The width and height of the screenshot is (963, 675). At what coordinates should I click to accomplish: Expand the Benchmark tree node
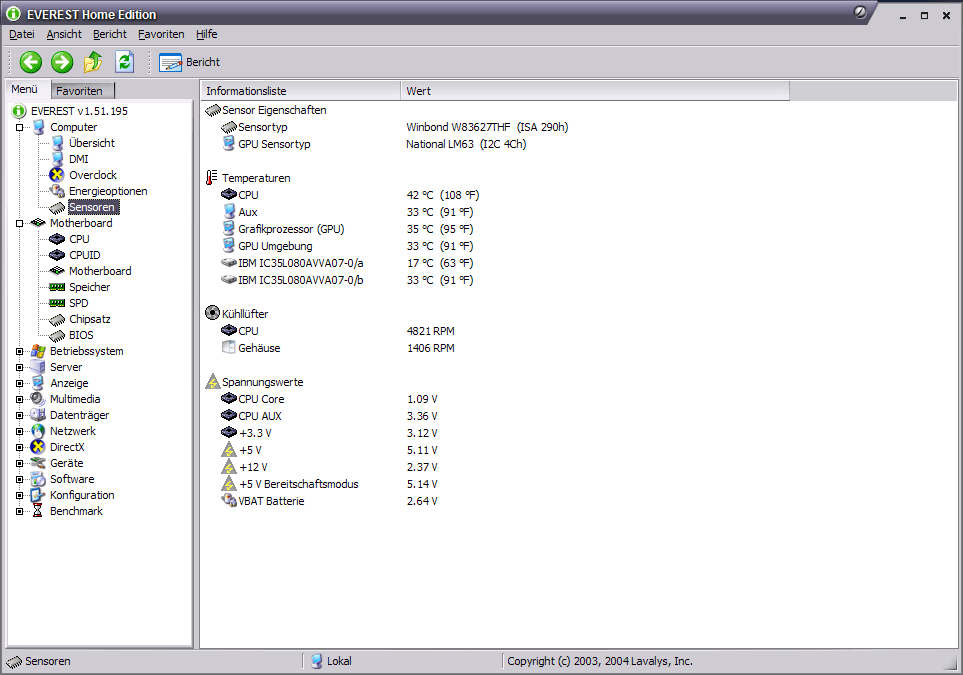point(19,511)
